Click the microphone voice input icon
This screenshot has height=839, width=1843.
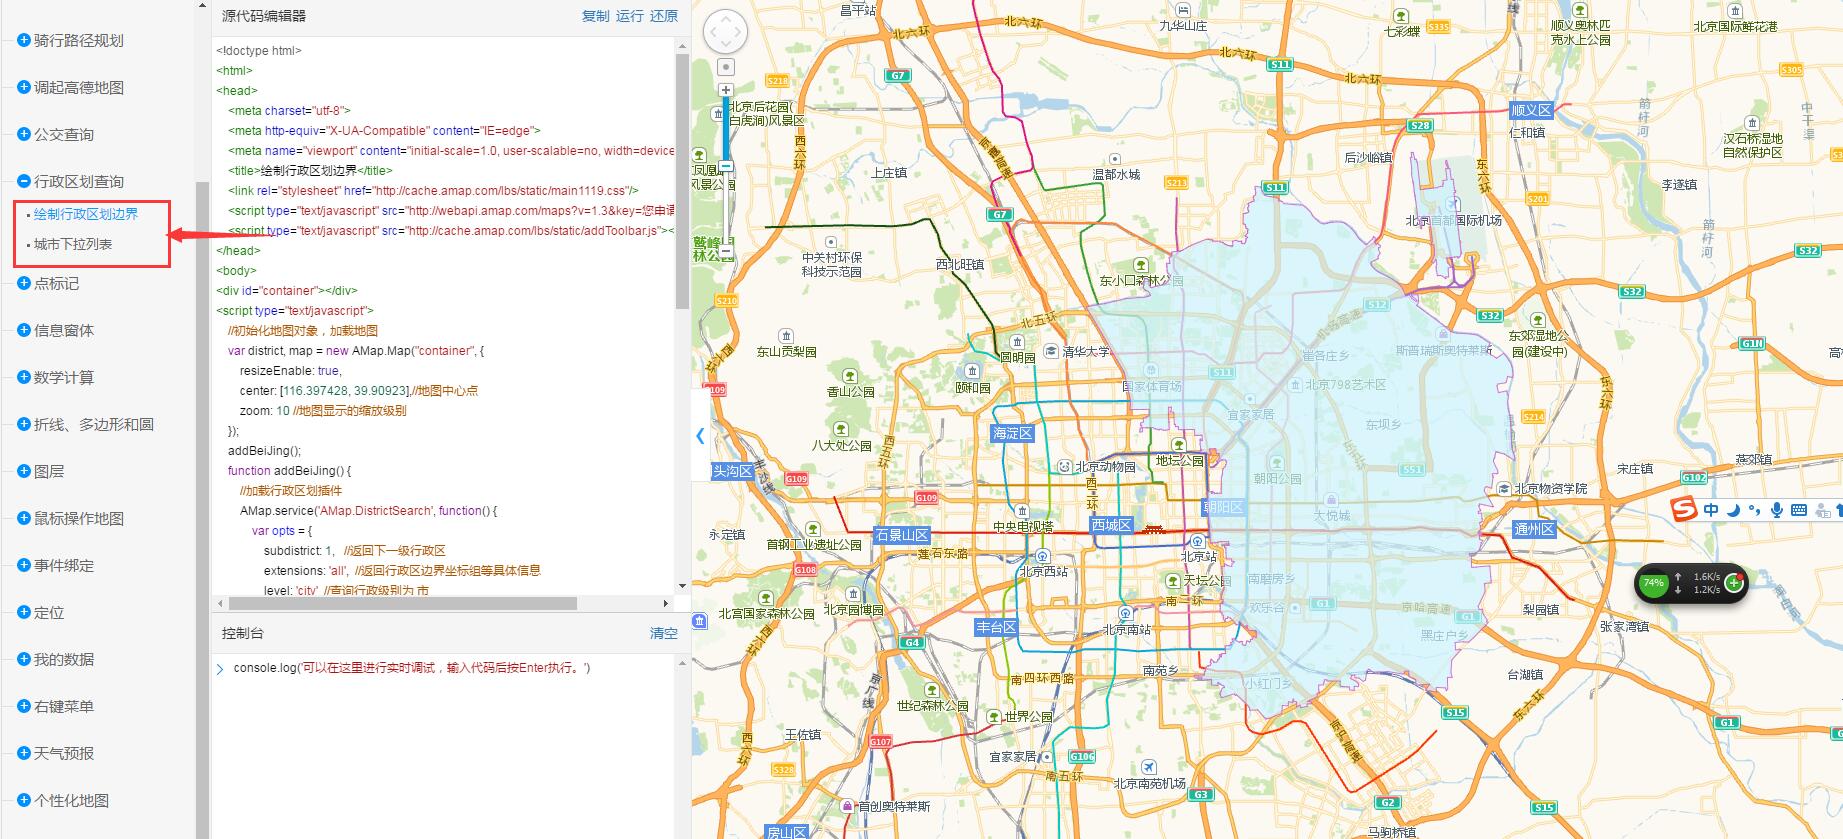point(1776,510)
